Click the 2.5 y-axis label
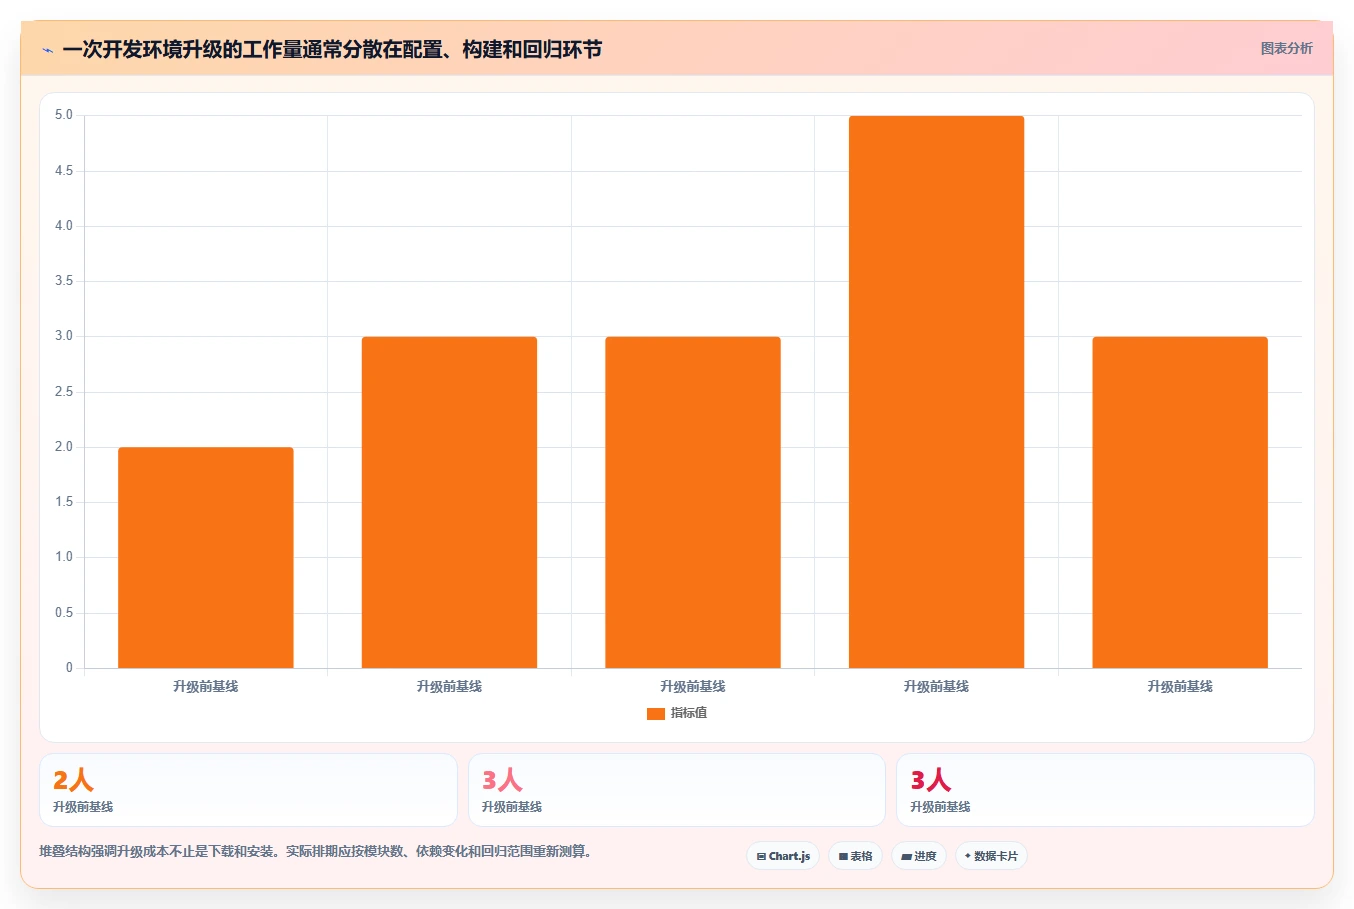 64,392
